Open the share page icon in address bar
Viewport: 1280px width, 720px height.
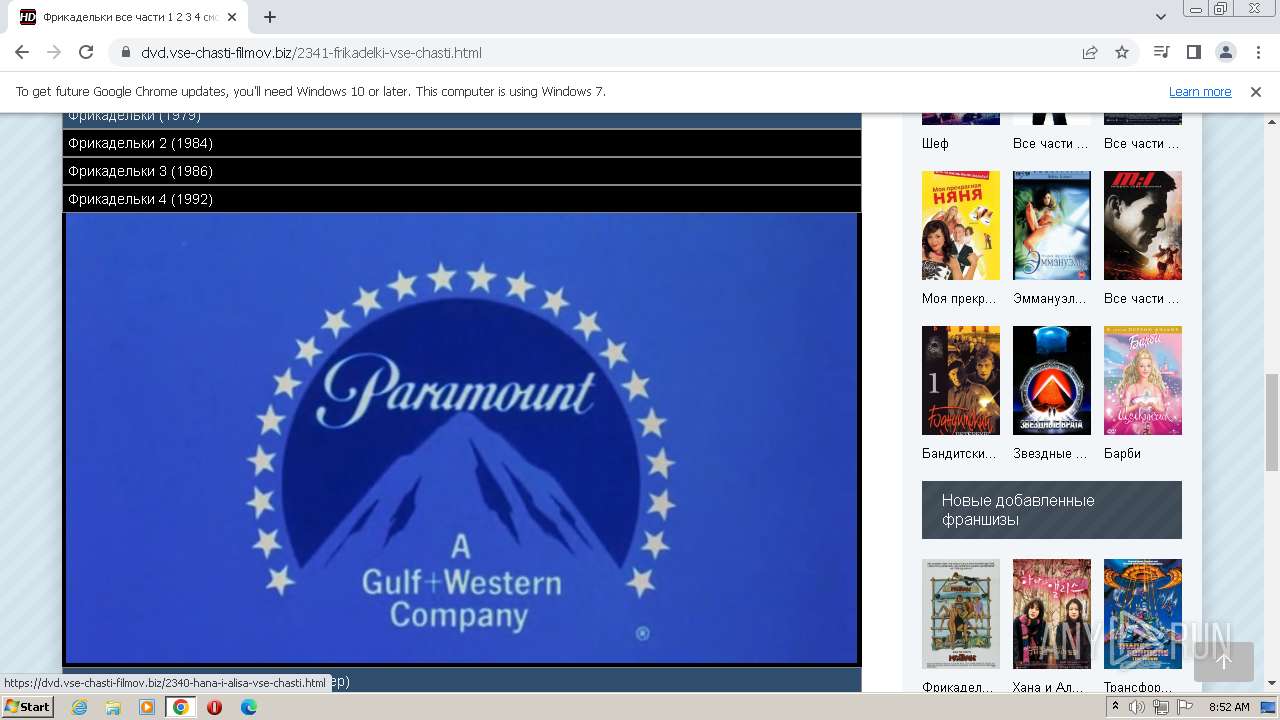[1090, 52]
